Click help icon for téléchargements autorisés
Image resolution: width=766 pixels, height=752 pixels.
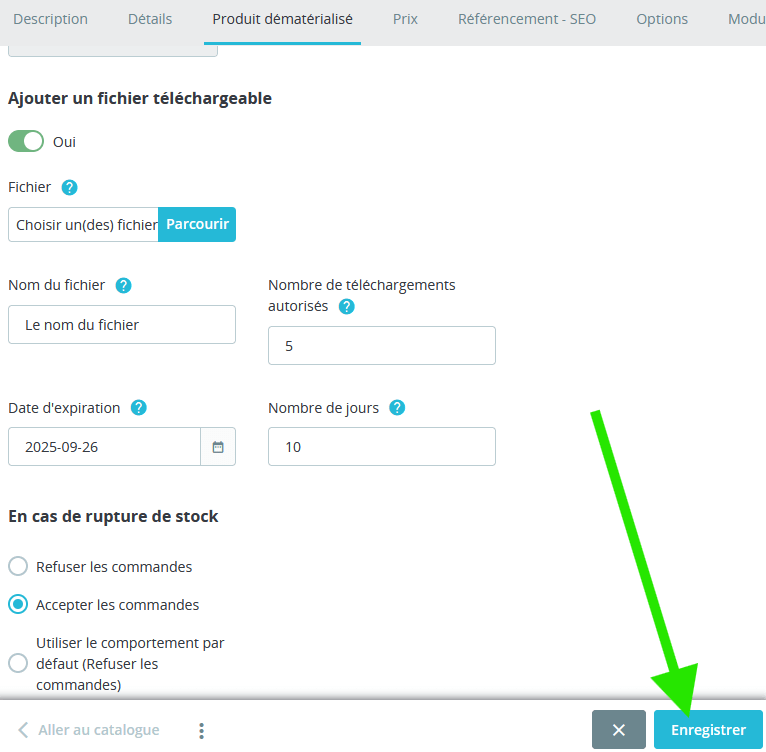(346, 307)
